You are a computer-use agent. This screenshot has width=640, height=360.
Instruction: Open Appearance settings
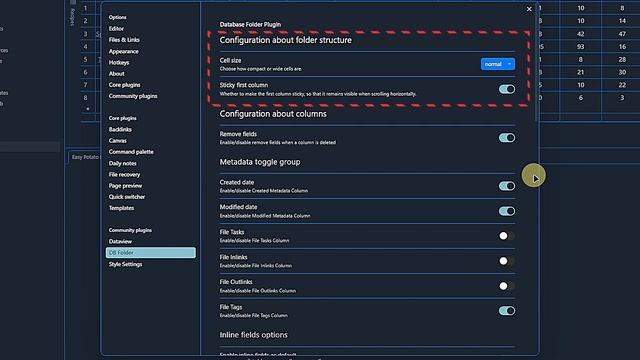(x=123, y=51)
